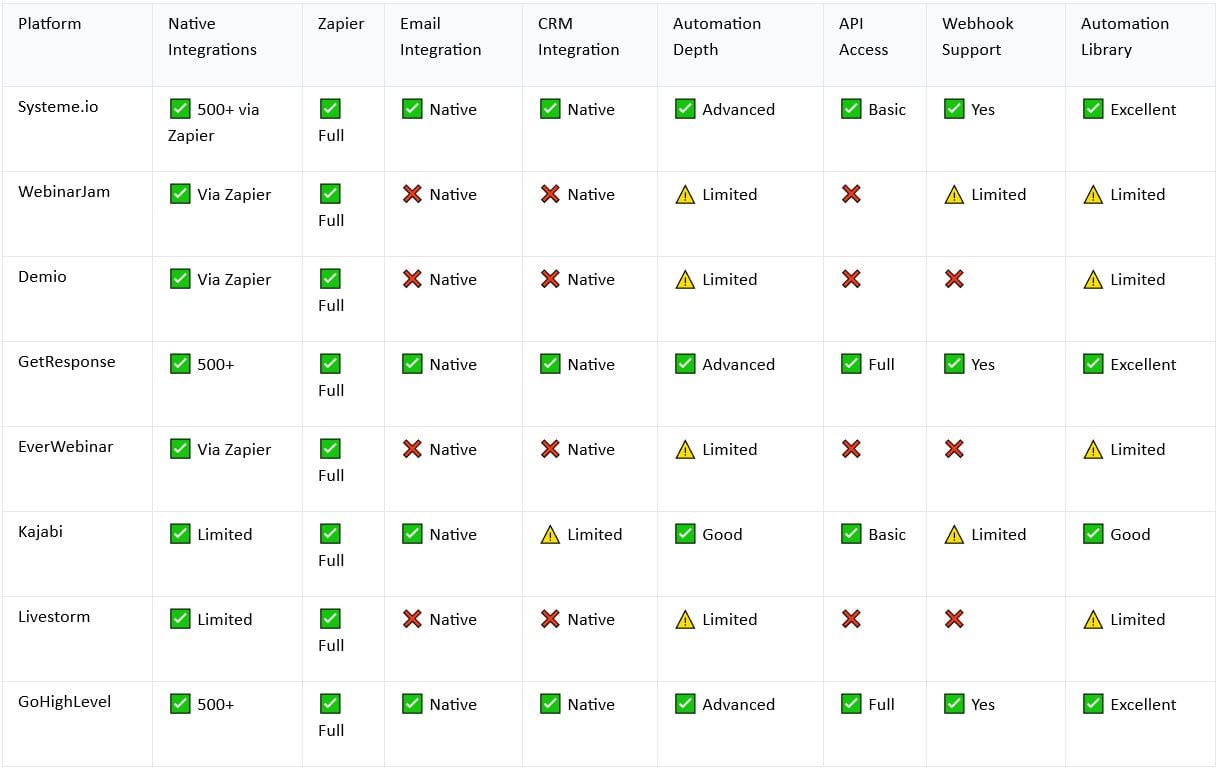Click the green check in GetResponse's API Access cell

(851, 364)
